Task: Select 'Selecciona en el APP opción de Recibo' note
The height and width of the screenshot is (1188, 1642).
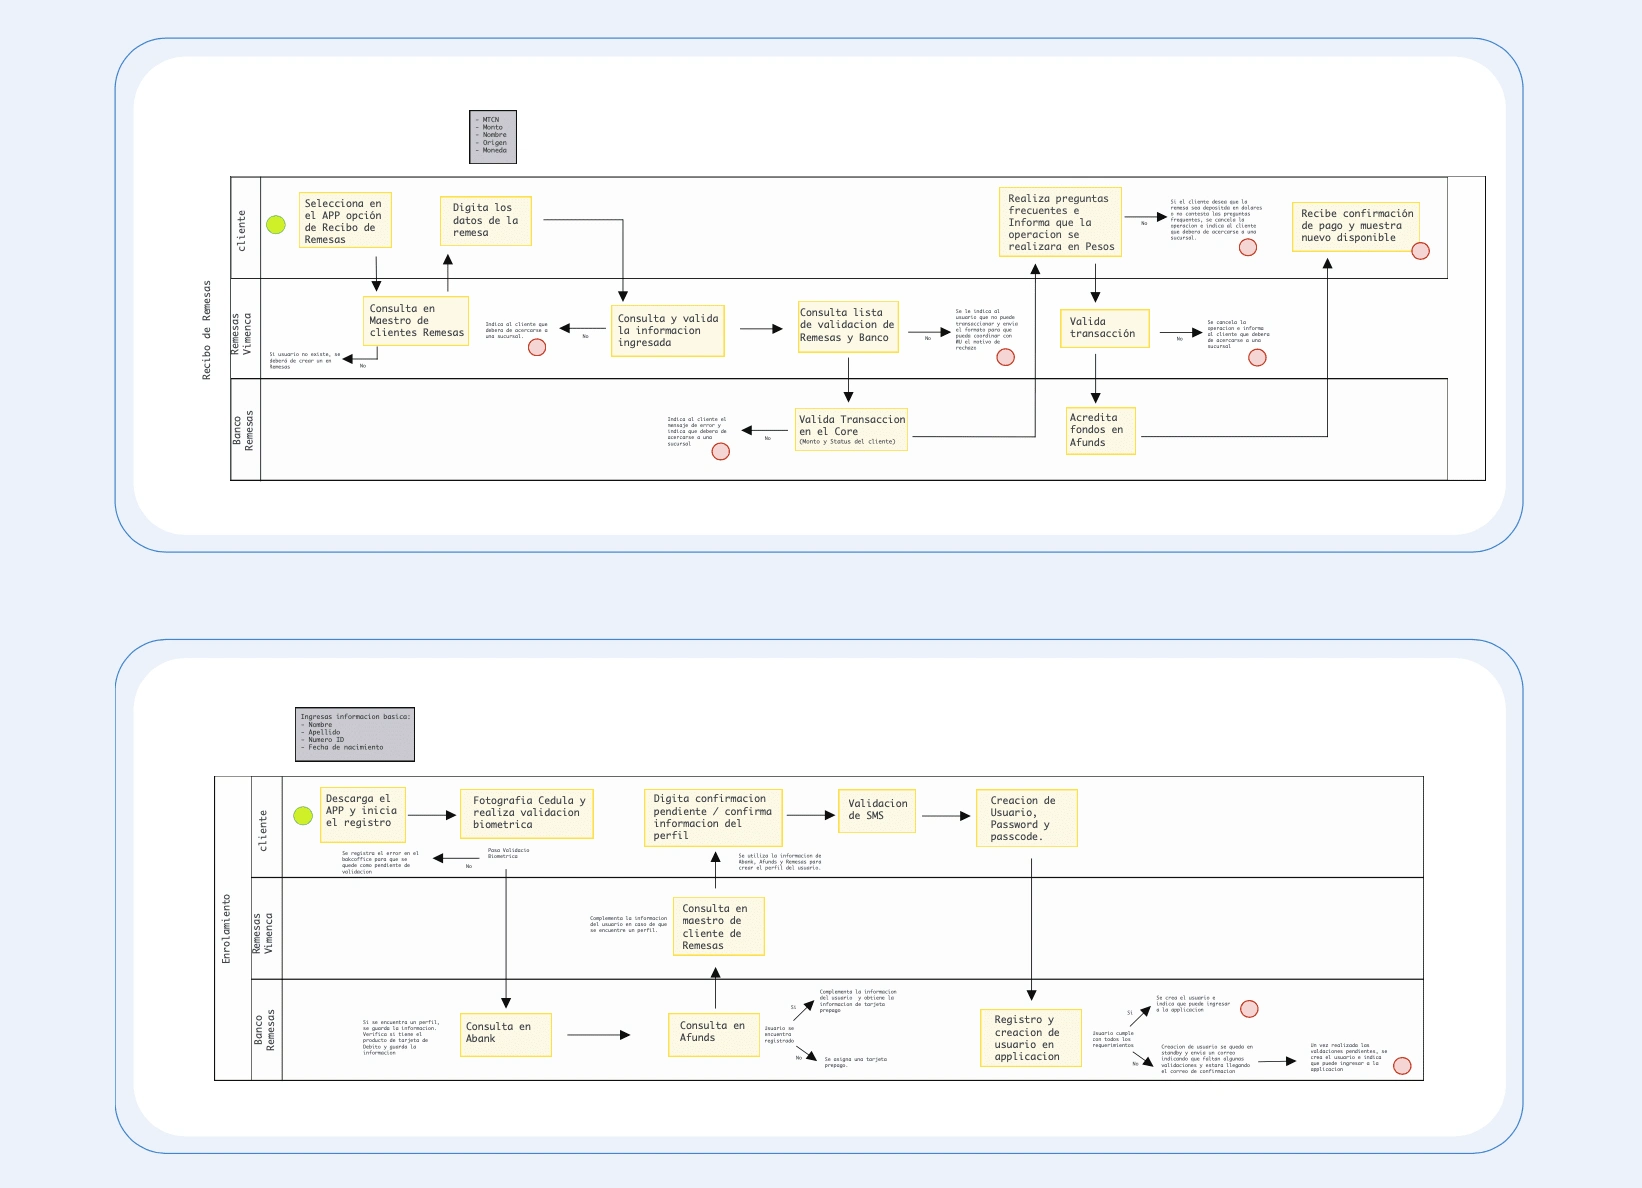Action: pos(345,220)
